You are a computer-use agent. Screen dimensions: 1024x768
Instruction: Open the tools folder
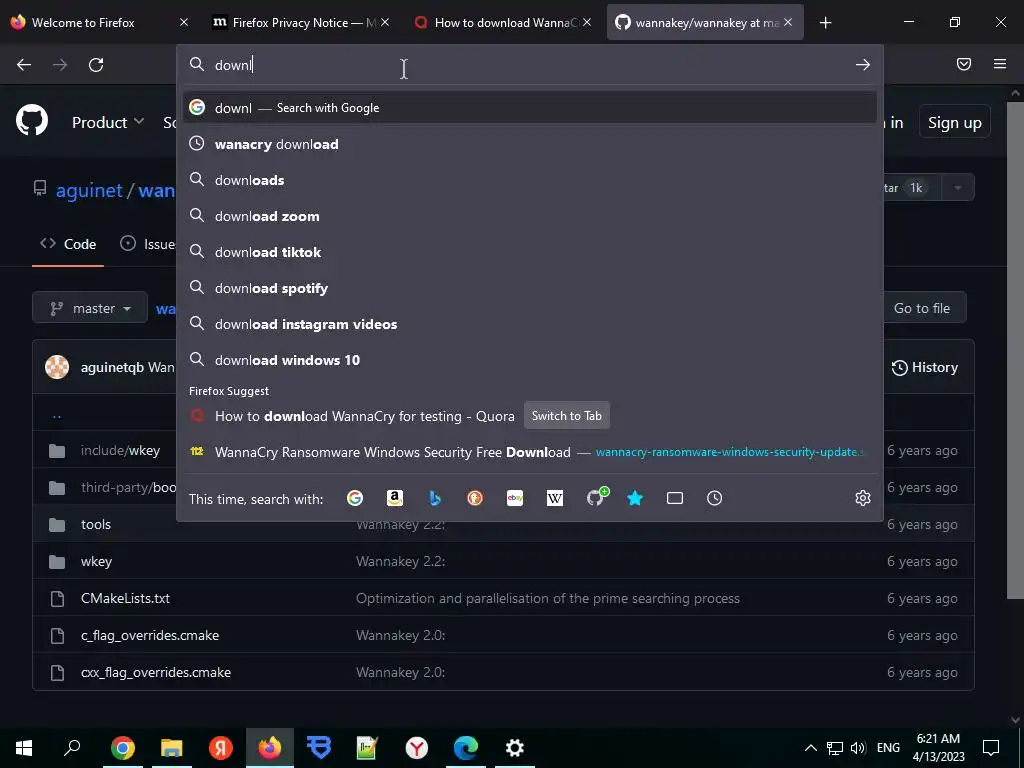tap(96, 524)
